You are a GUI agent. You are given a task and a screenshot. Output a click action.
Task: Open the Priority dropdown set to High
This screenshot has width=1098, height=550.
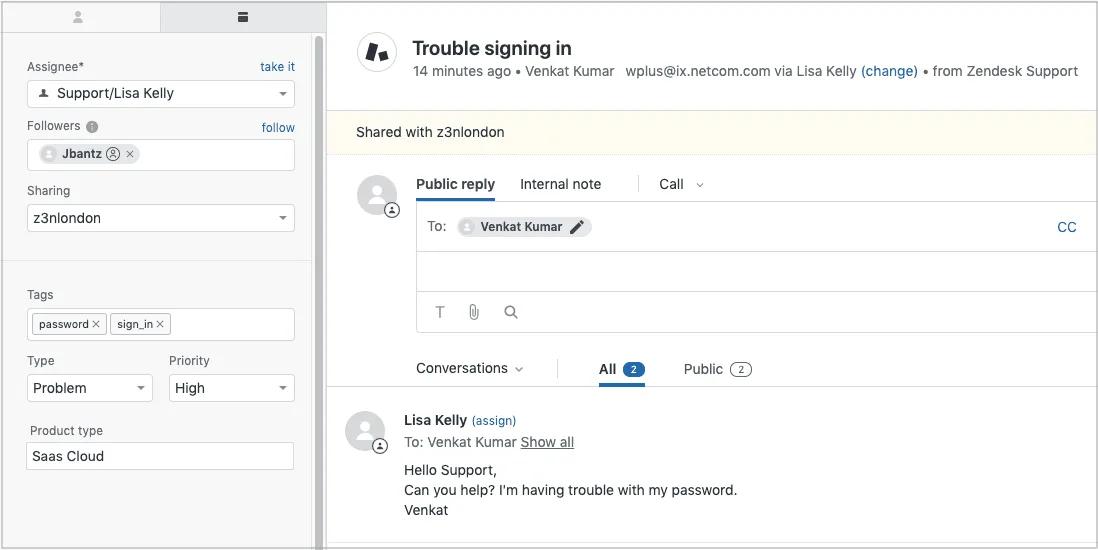[x=232, y=388]
